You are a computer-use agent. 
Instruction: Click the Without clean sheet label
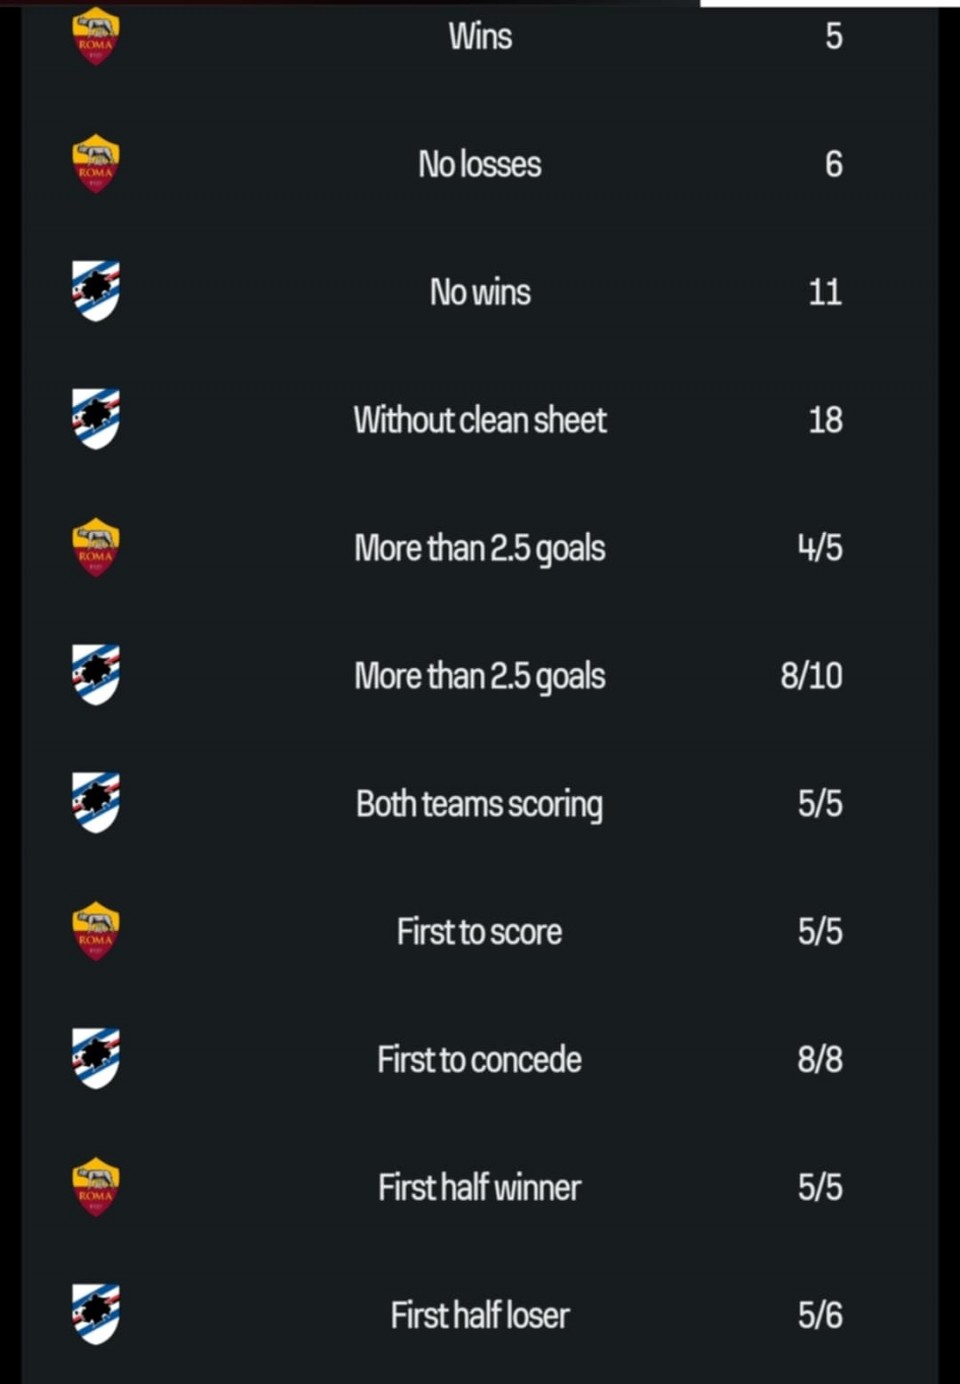[x=480, y=420]
